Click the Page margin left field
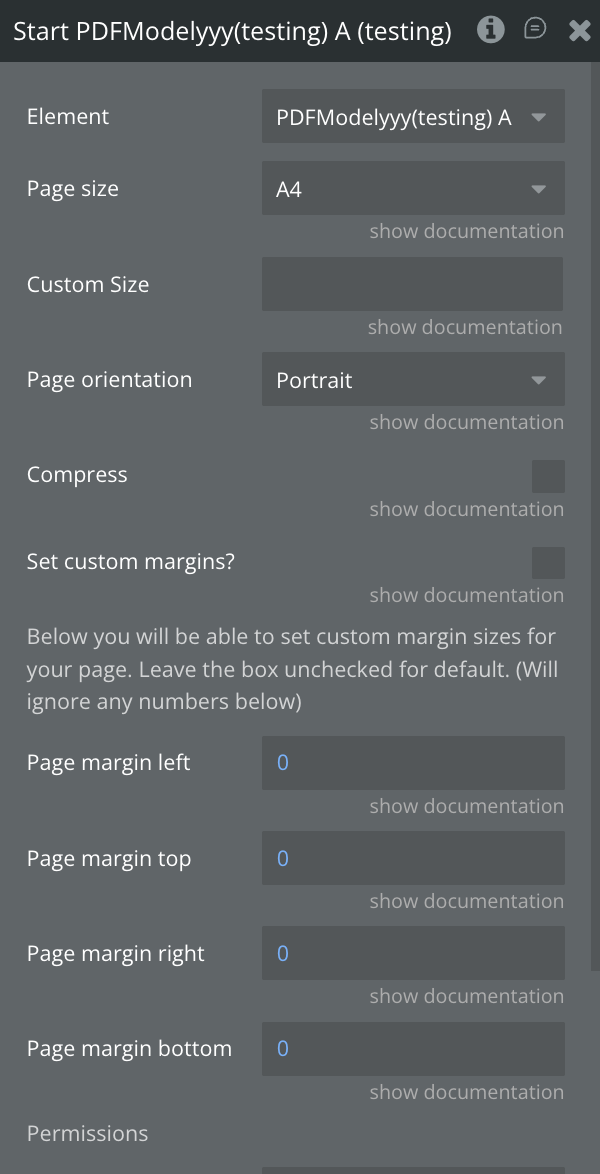This screenshot has width=600, height=1174. tap(413, 763)
